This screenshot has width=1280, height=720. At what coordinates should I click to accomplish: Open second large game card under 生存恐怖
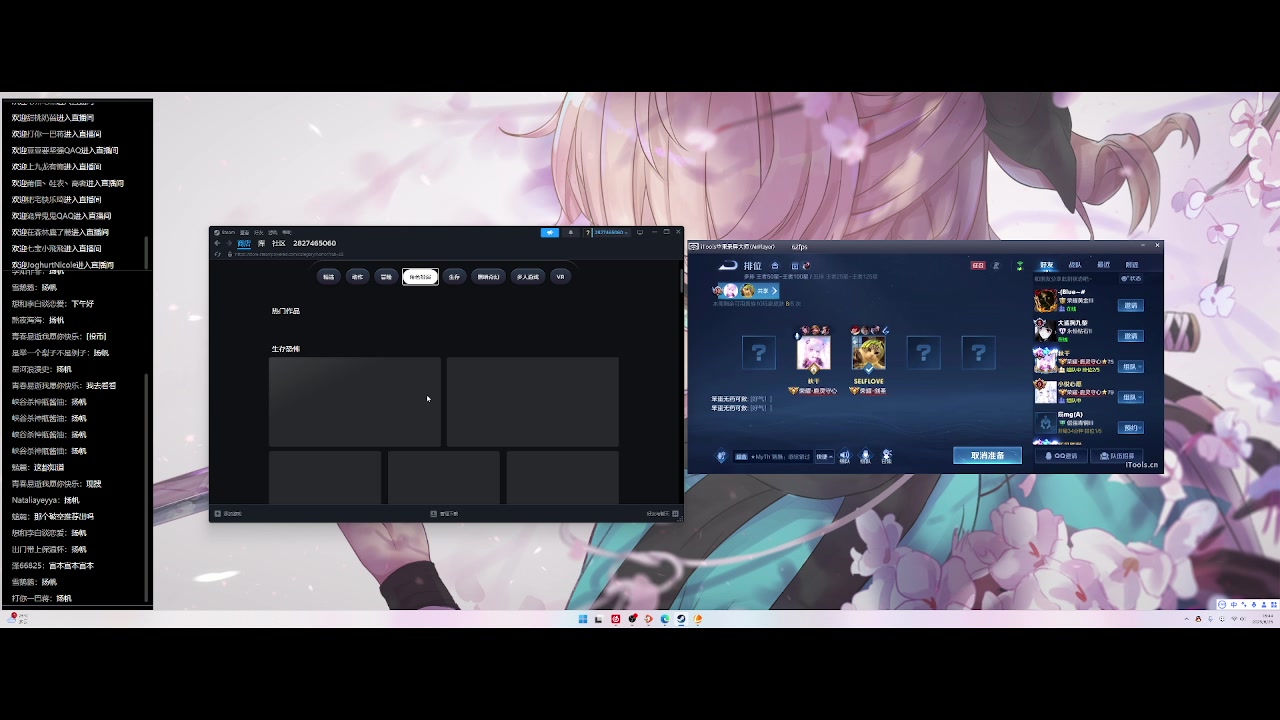[533, 402]
